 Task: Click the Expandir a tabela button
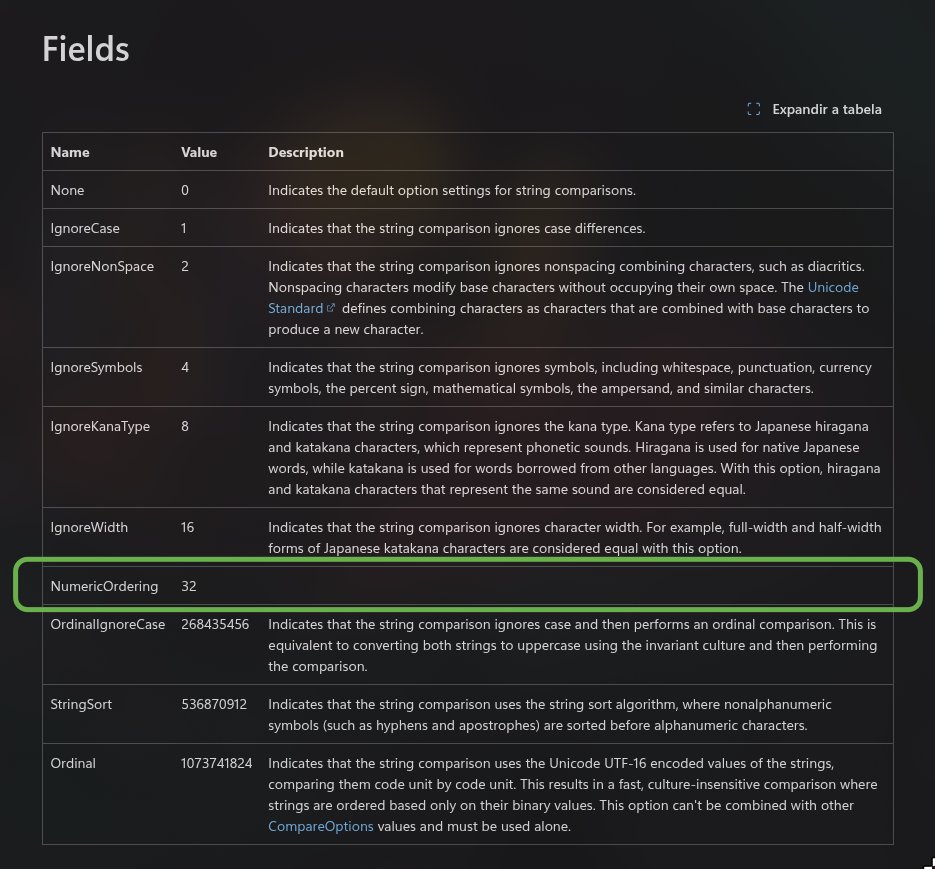tap(814, 109)
